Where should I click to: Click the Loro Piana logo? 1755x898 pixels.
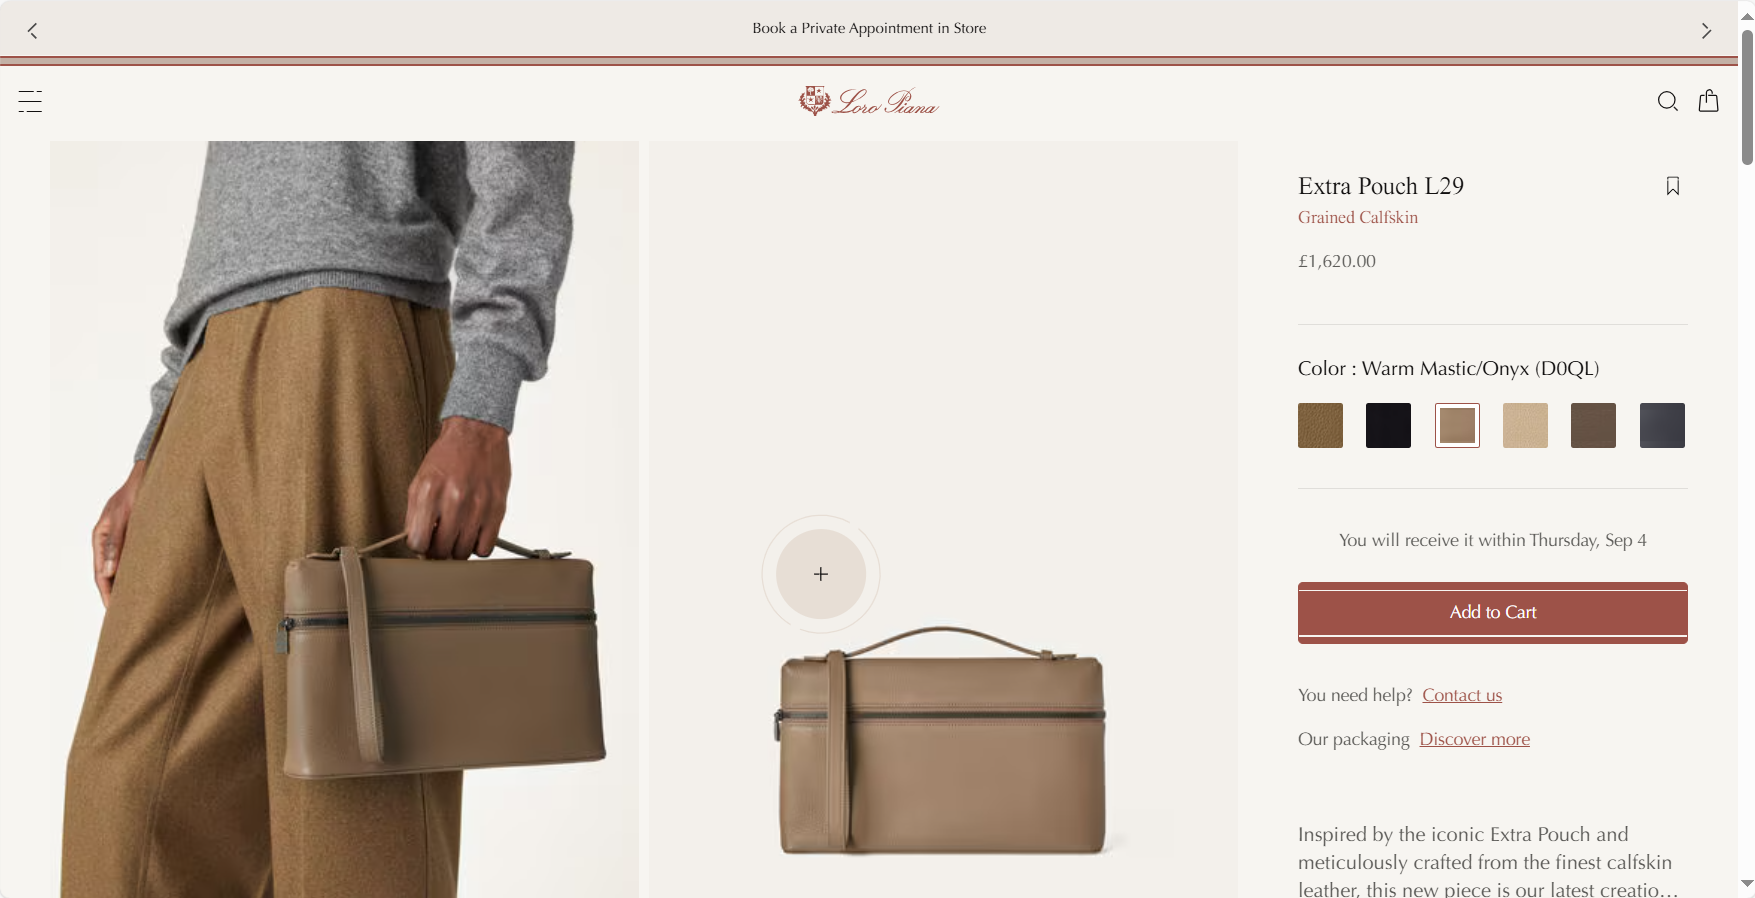[868, 101]
